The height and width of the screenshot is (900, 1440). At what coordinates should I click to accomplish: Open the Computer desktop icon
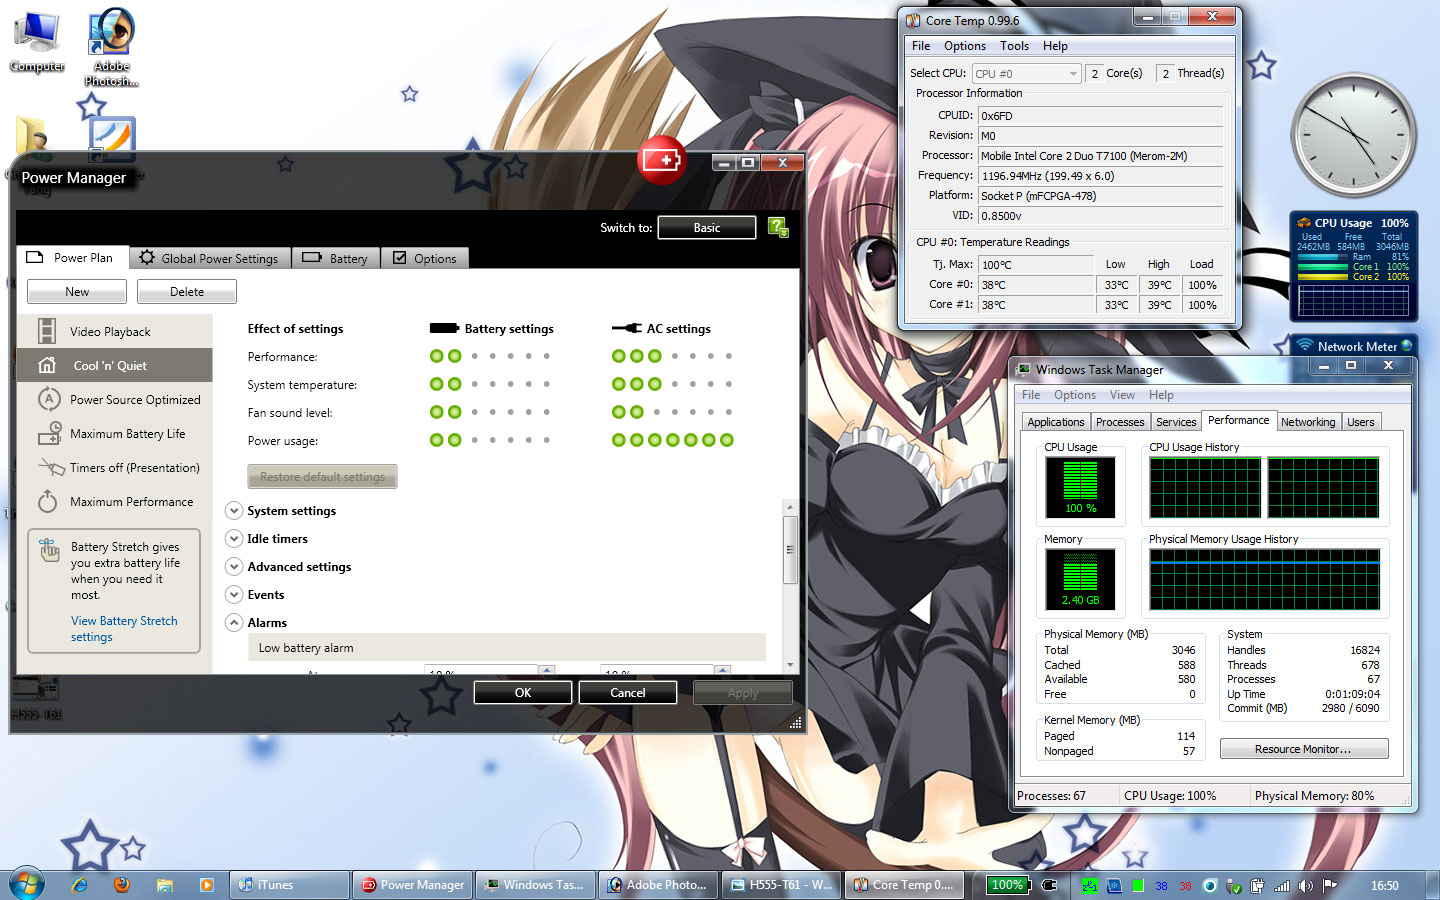pos(37,42)
